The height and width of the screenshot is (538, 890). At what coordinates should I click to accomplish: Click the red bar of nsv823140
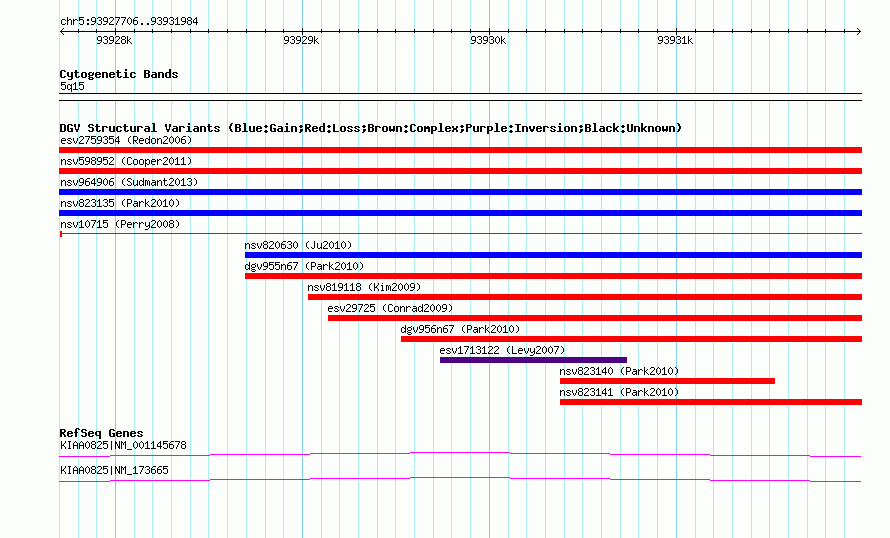668,381
